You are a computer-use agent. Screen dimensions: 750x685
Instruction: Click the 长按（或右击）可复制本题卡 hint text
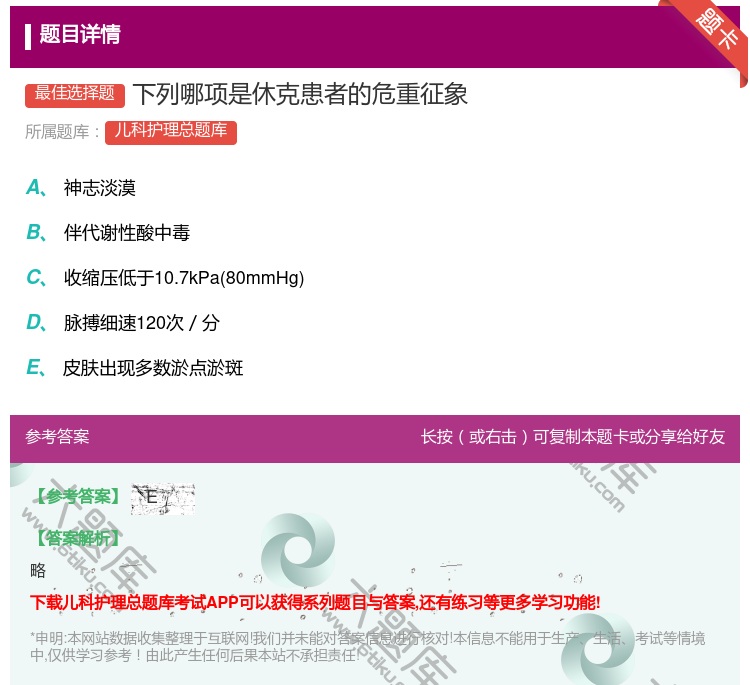(572, 437)
